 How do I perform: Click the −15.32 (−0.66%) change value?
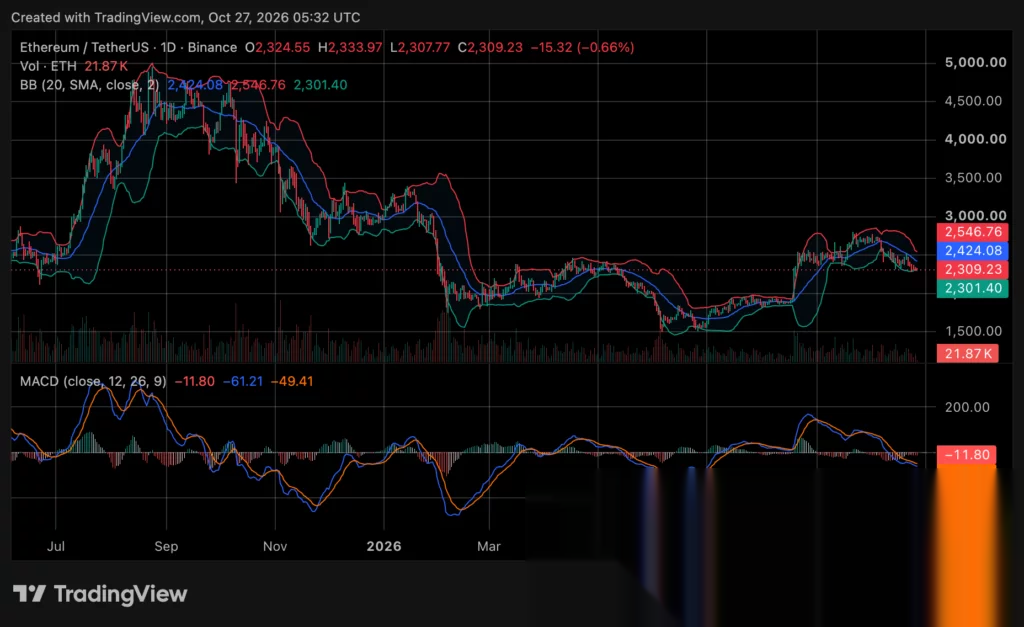point(583,48)
